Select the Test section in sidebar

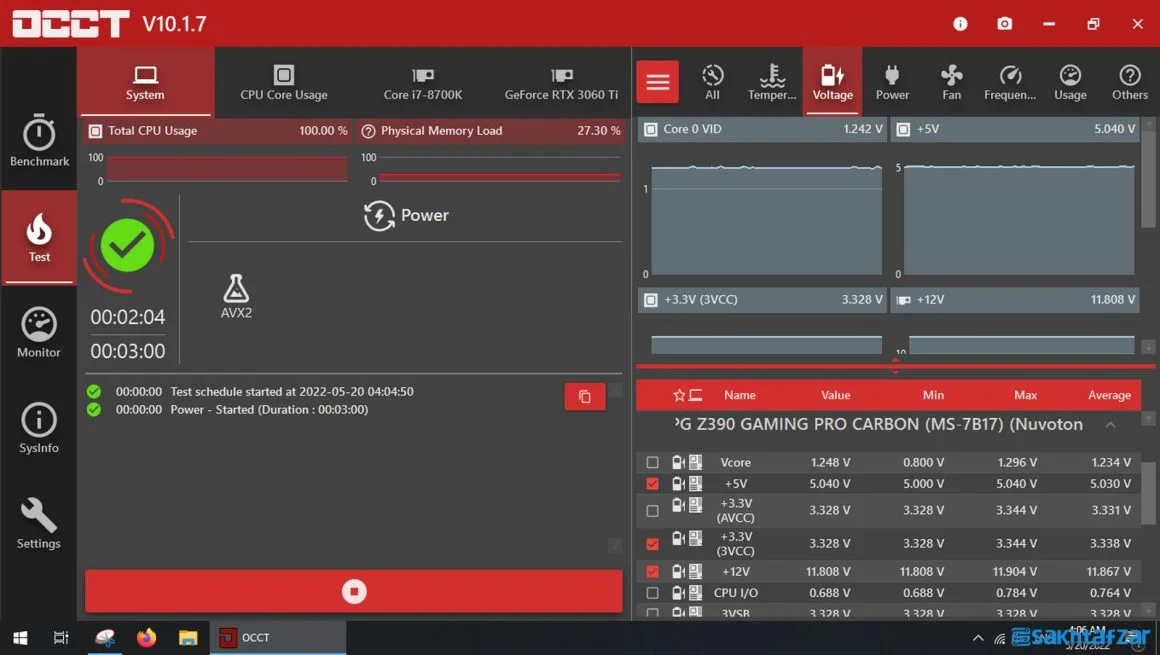click(38, 237)
